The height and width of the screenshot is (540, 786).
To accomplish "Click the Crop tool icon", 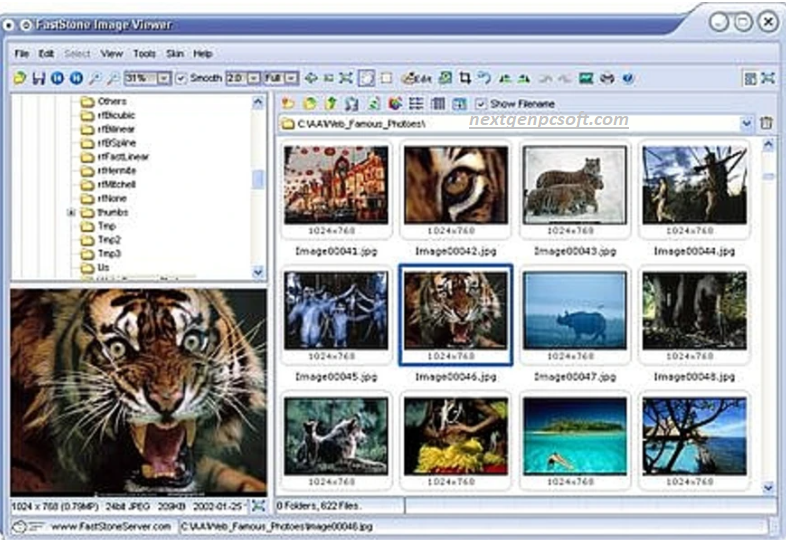I will tap(465, 78).
